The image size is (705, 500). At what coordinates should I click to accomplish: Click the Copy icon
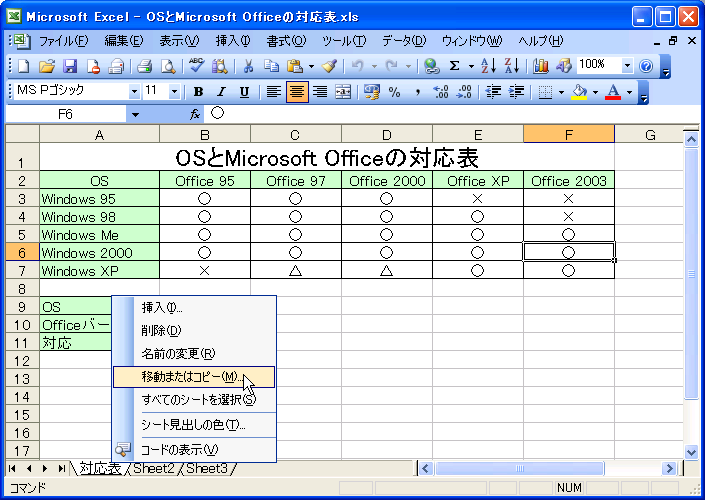click(271, 66)
